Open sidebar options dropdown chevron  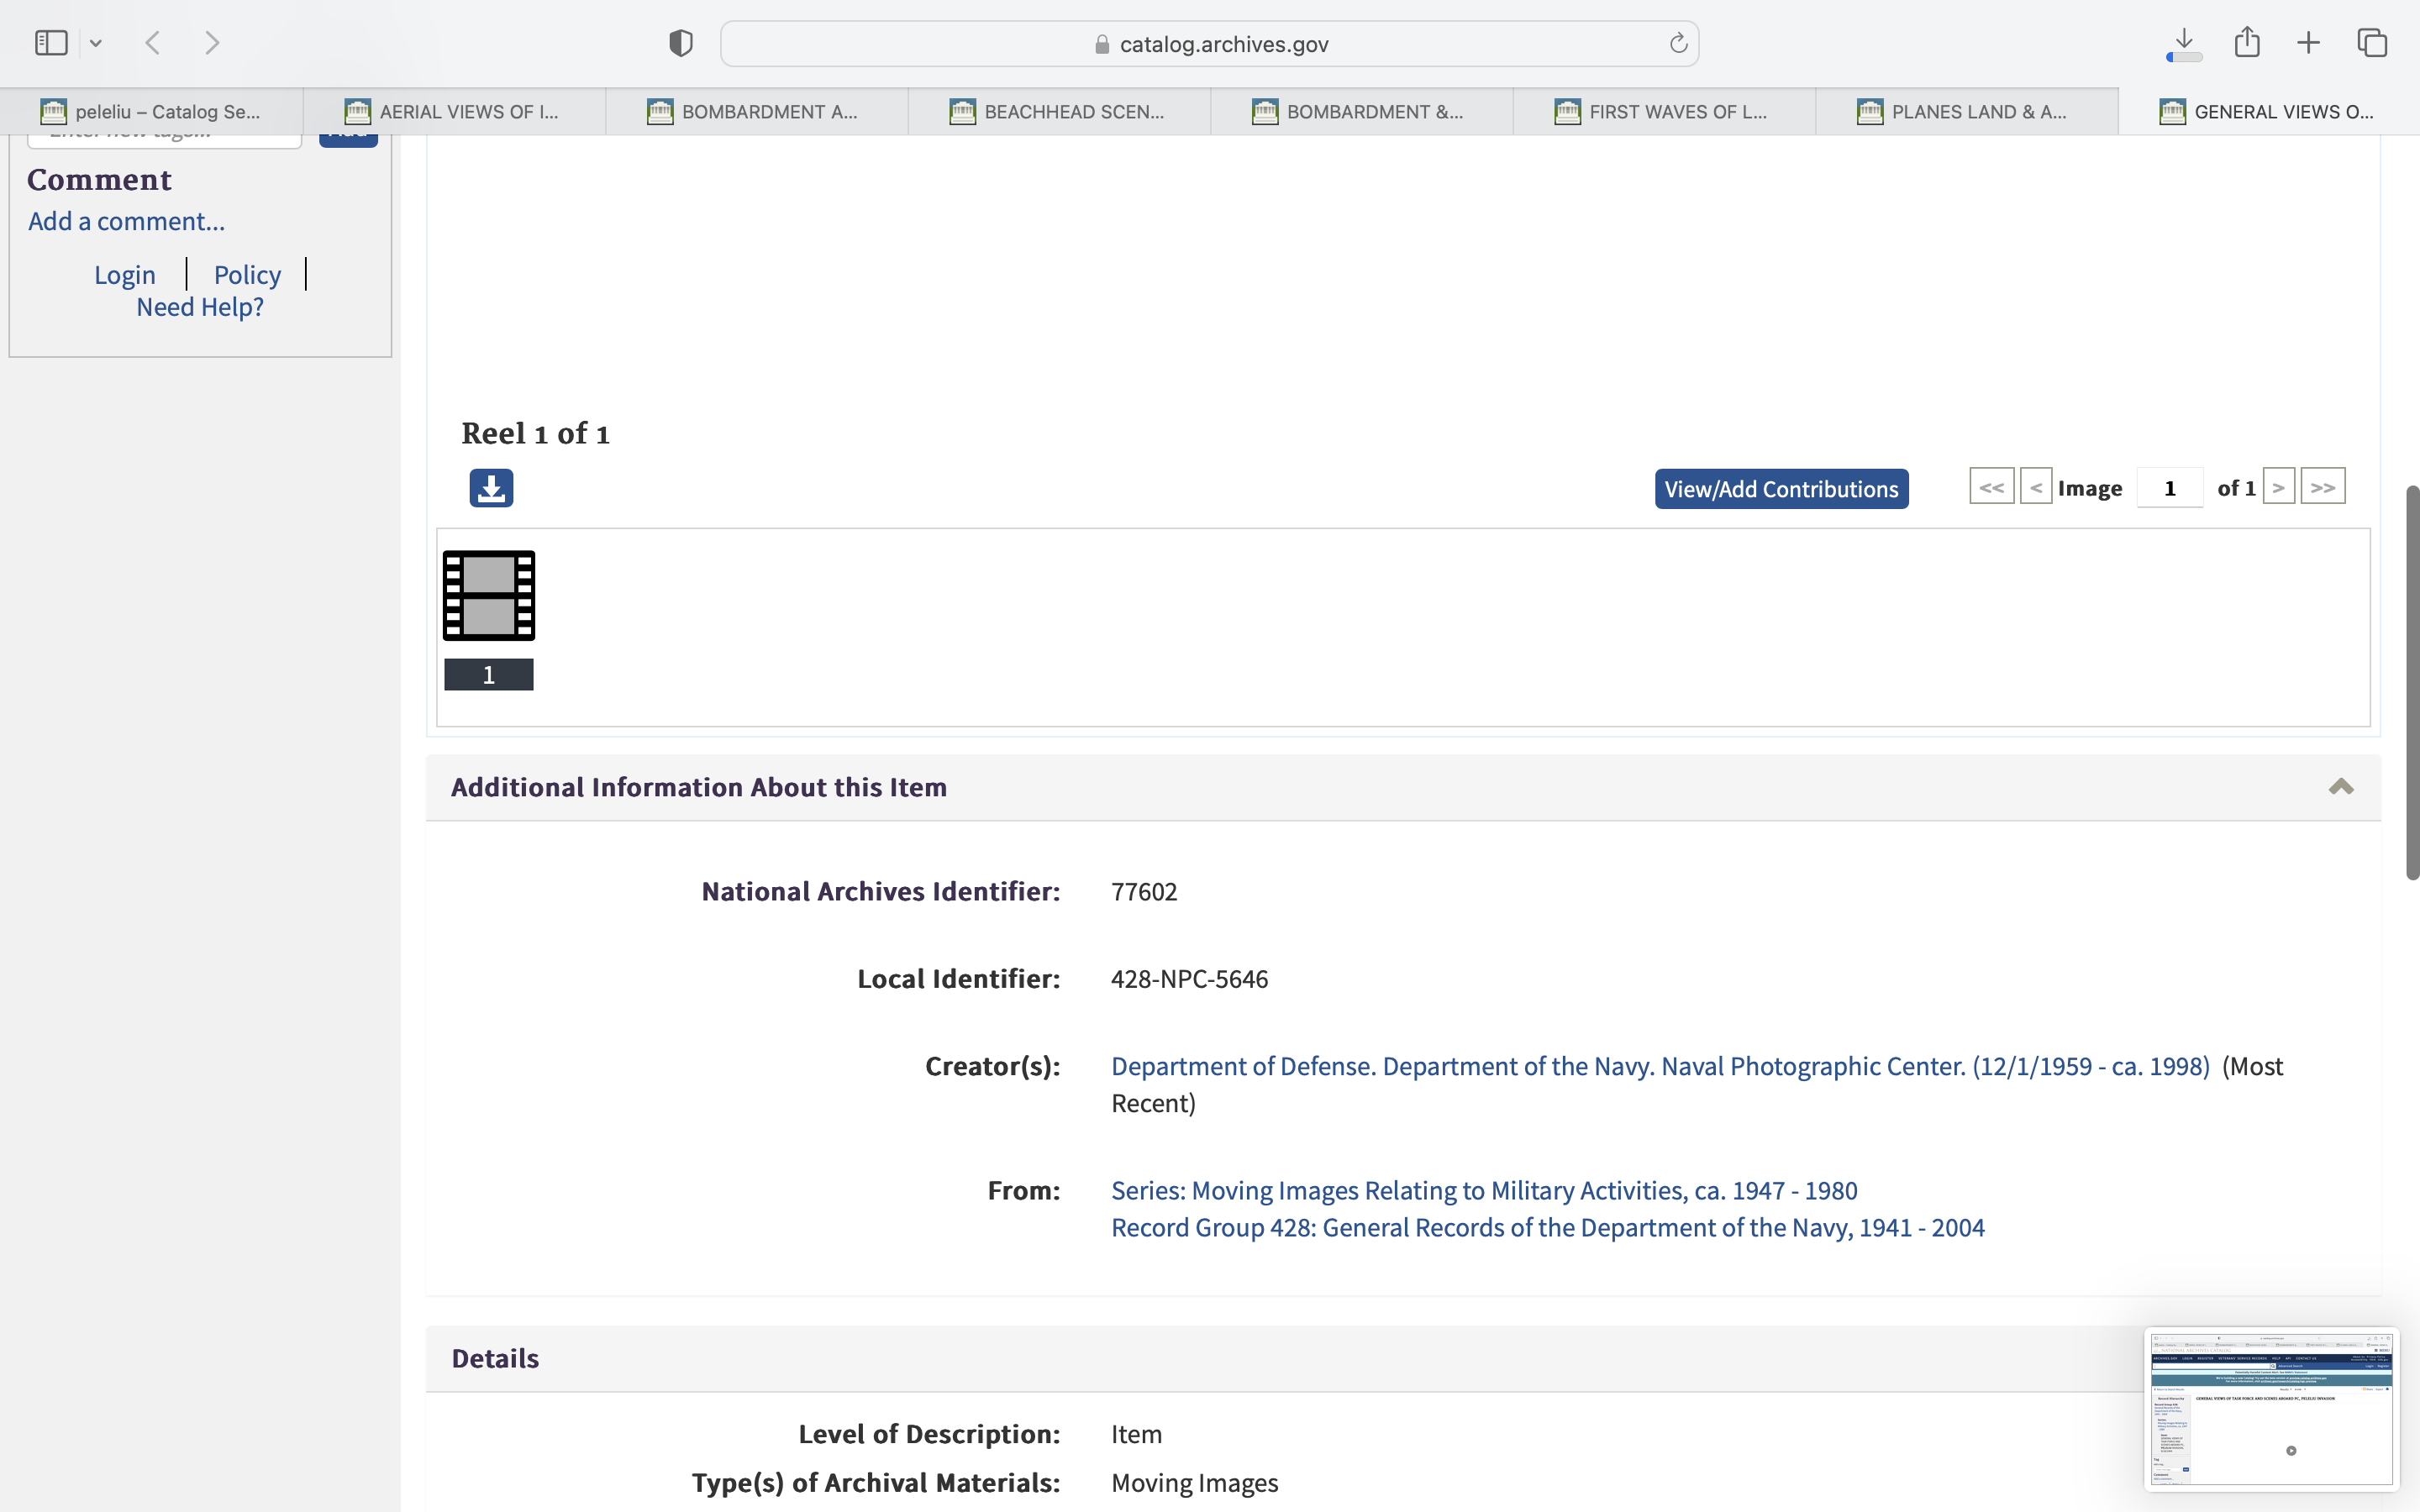point(96,43)
